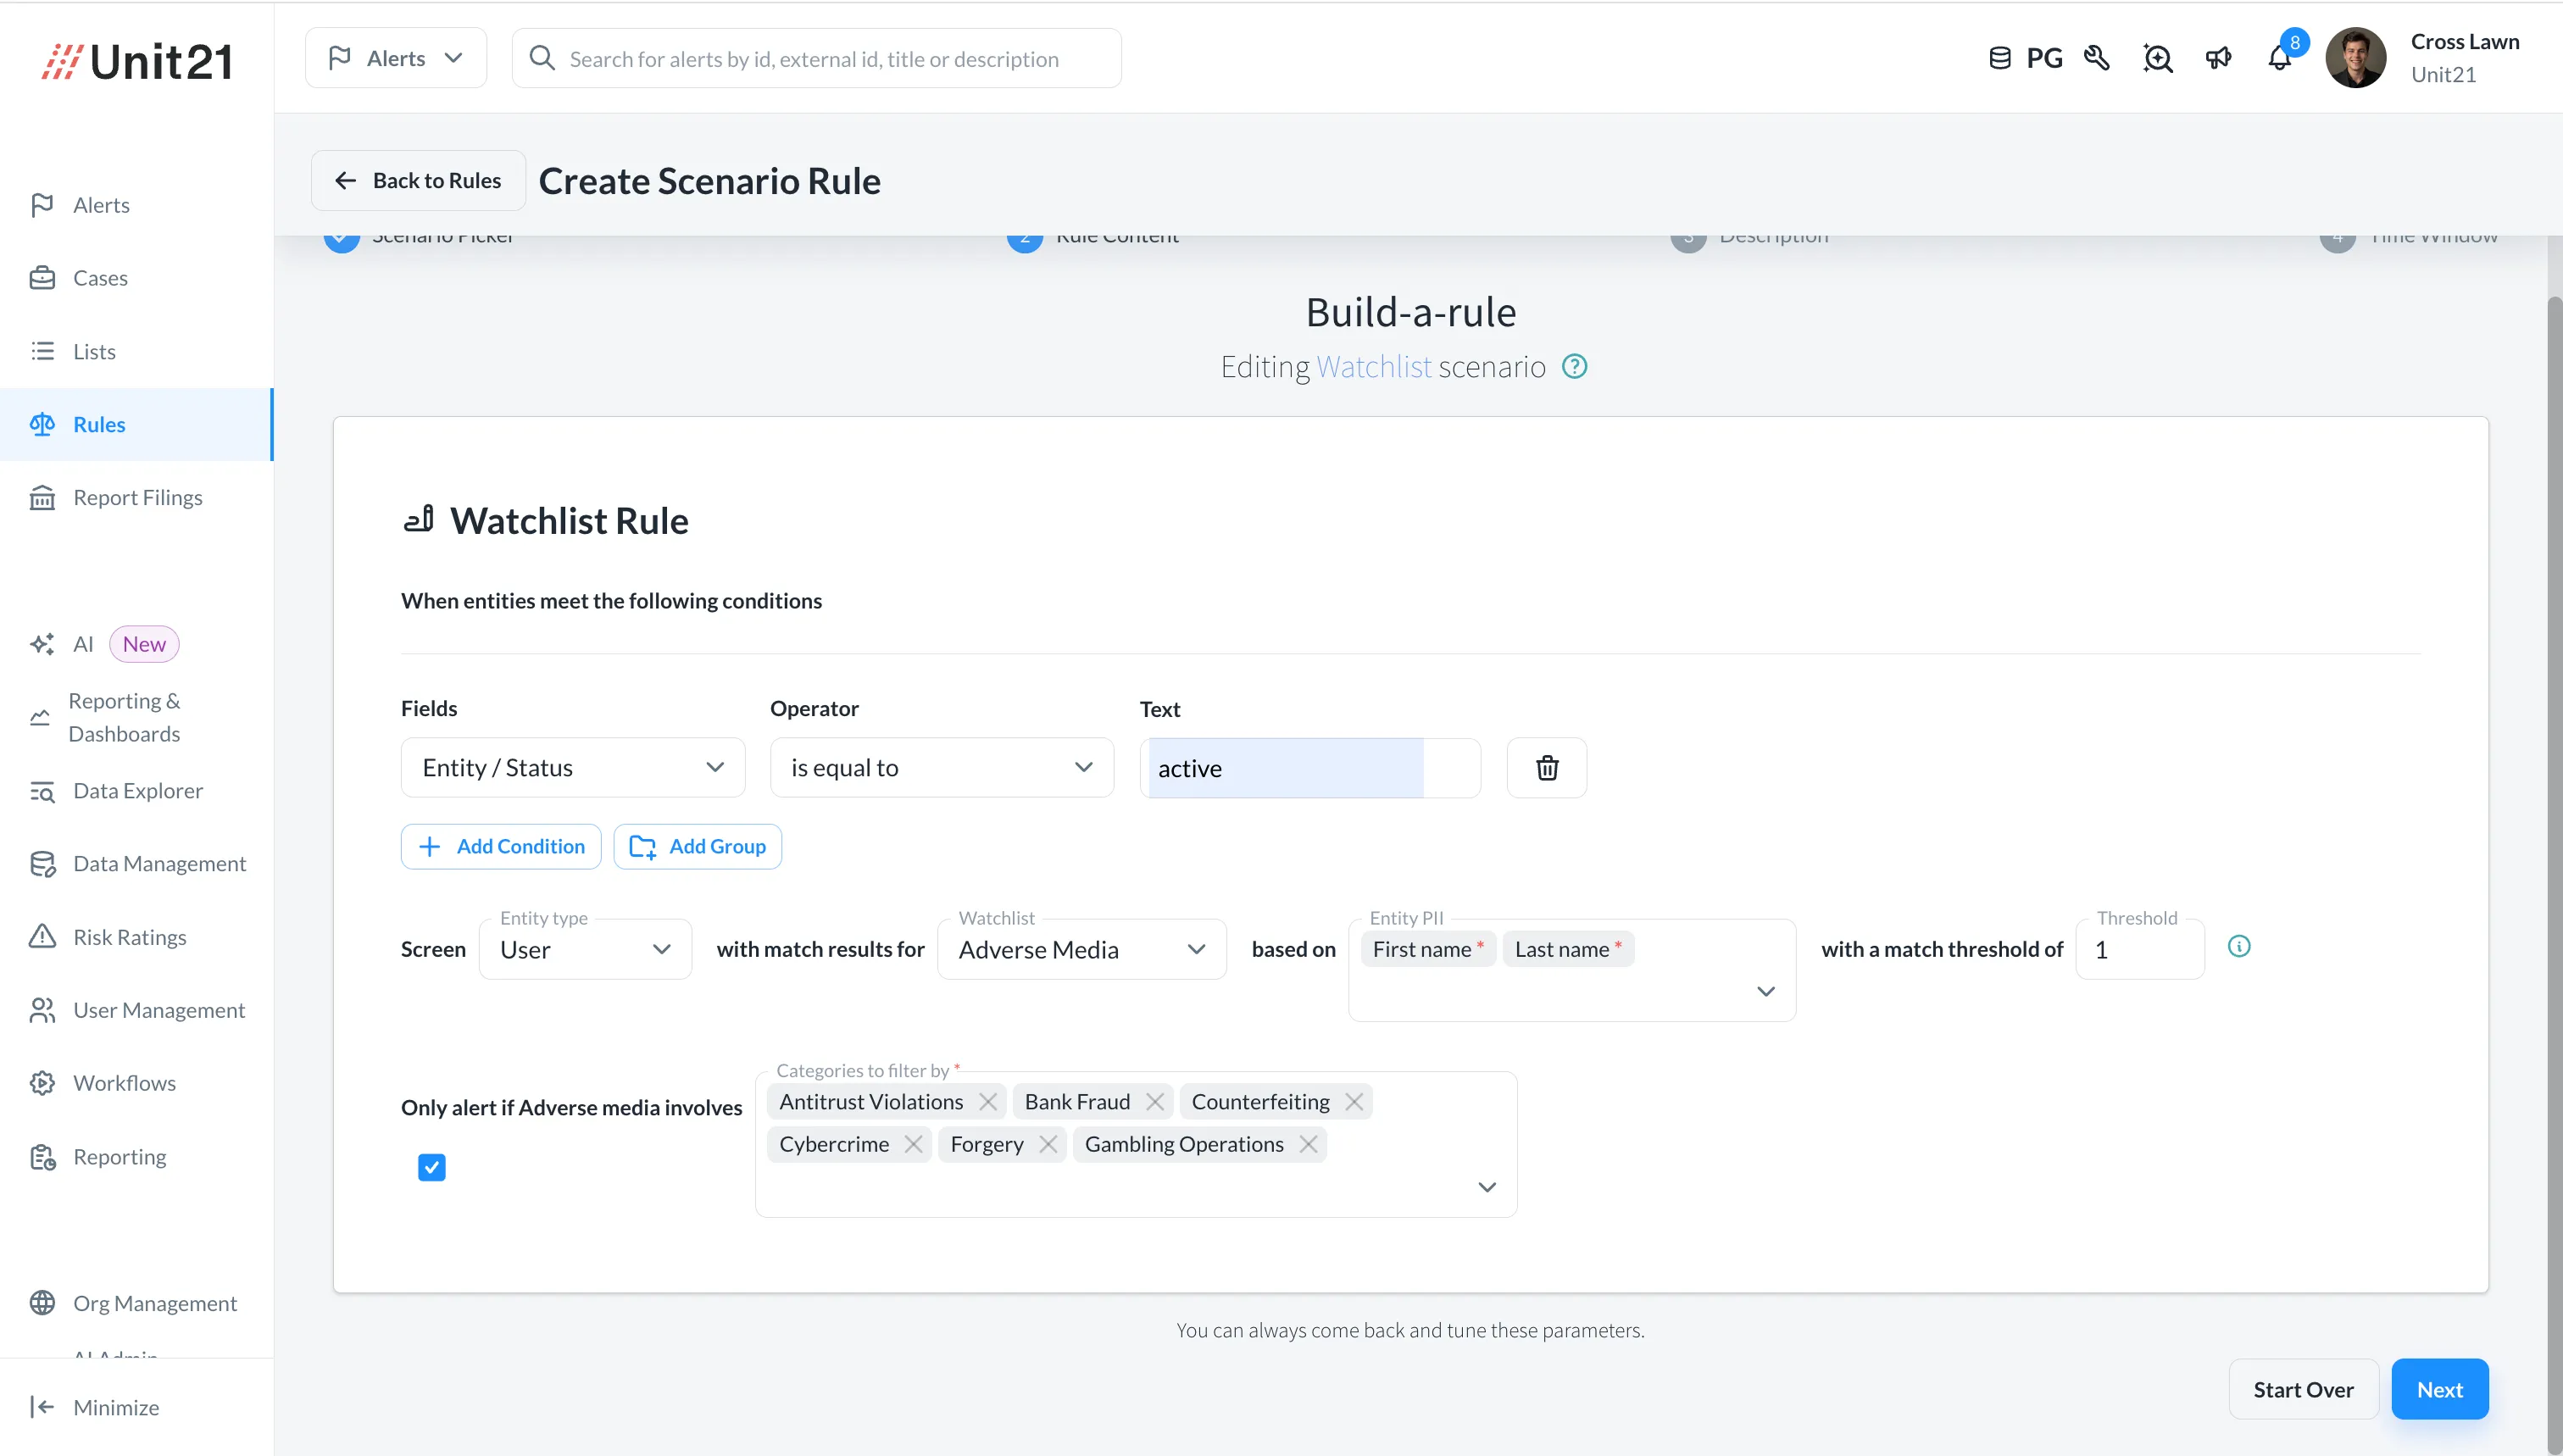Expand the Adverse Media watchlist dropdown
2563x1456 pixels.
pyautogui.click(x=1081, y=949)
